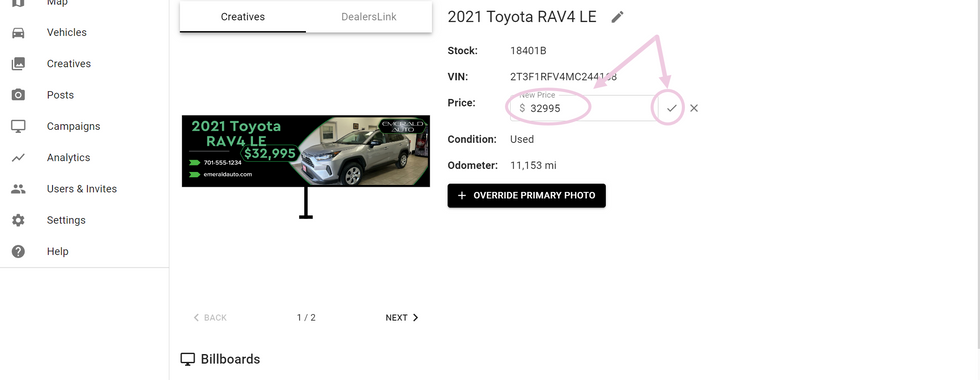Go to next creative preview

(402, 318)
